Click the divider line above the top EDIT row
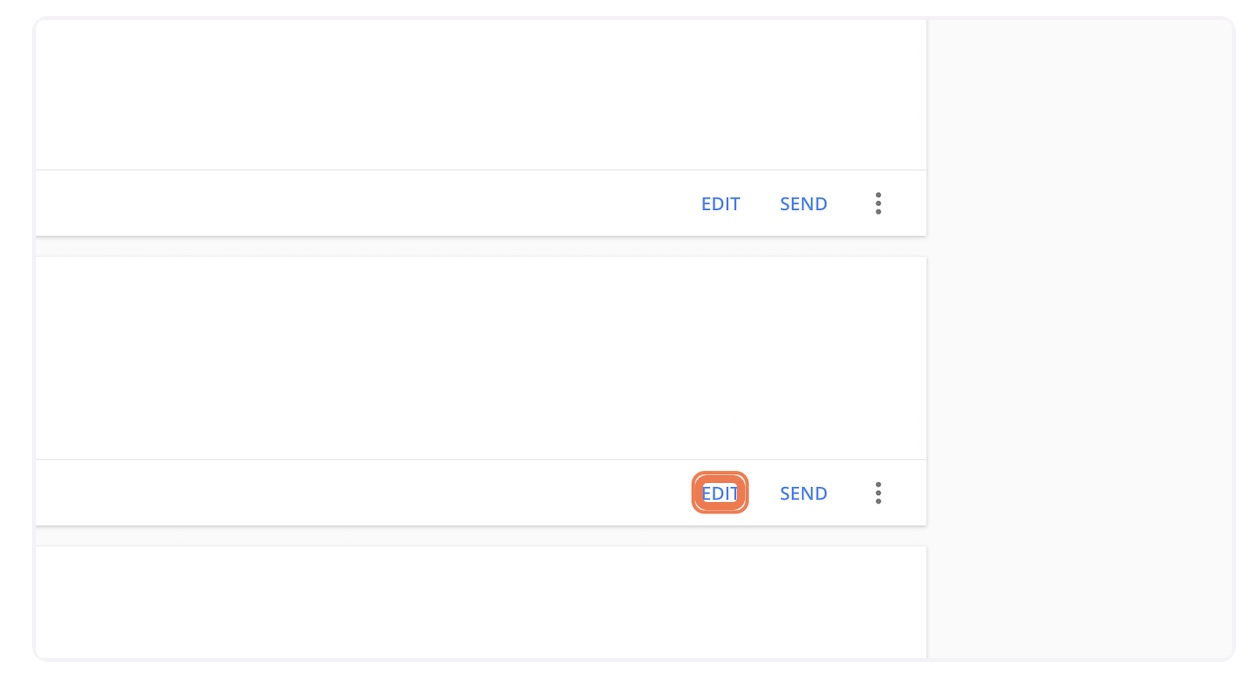This screenshot has height=678, width=1260. click(x=480, y=170)
